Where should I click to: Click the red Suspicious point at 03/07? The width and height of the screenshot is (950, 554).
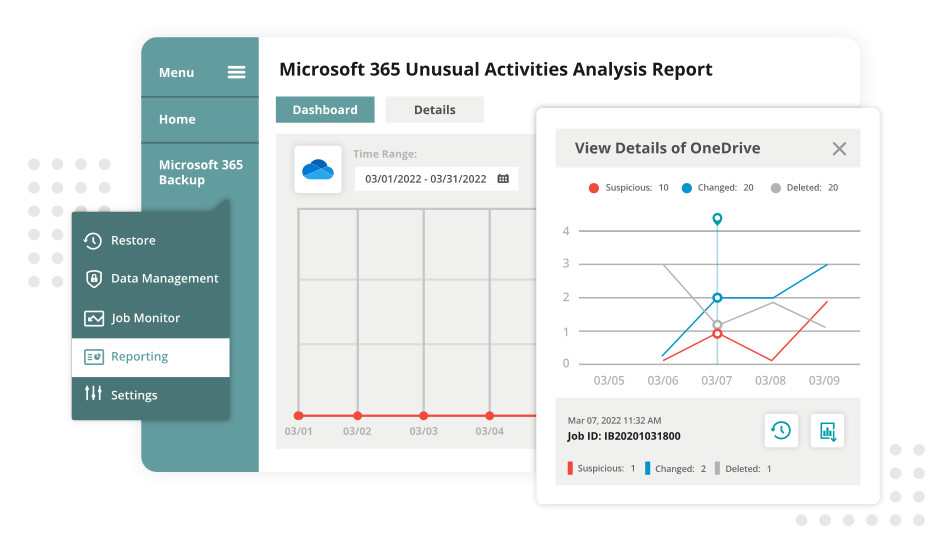tap(717, 334)
